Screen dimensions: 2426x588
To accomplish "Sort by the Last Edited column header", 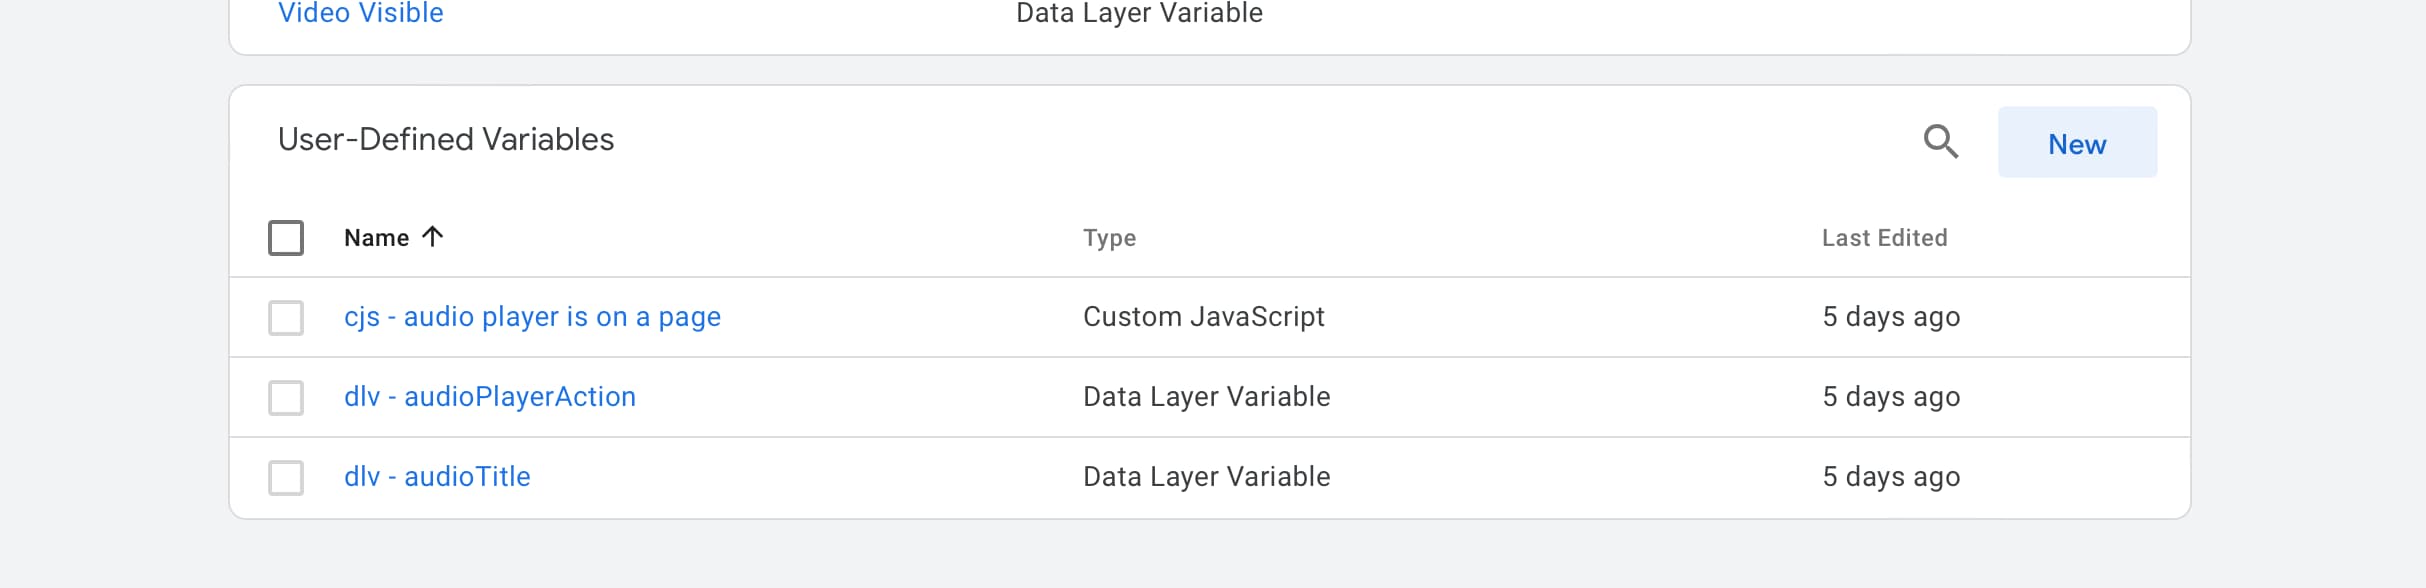I will click(1884, 238).
